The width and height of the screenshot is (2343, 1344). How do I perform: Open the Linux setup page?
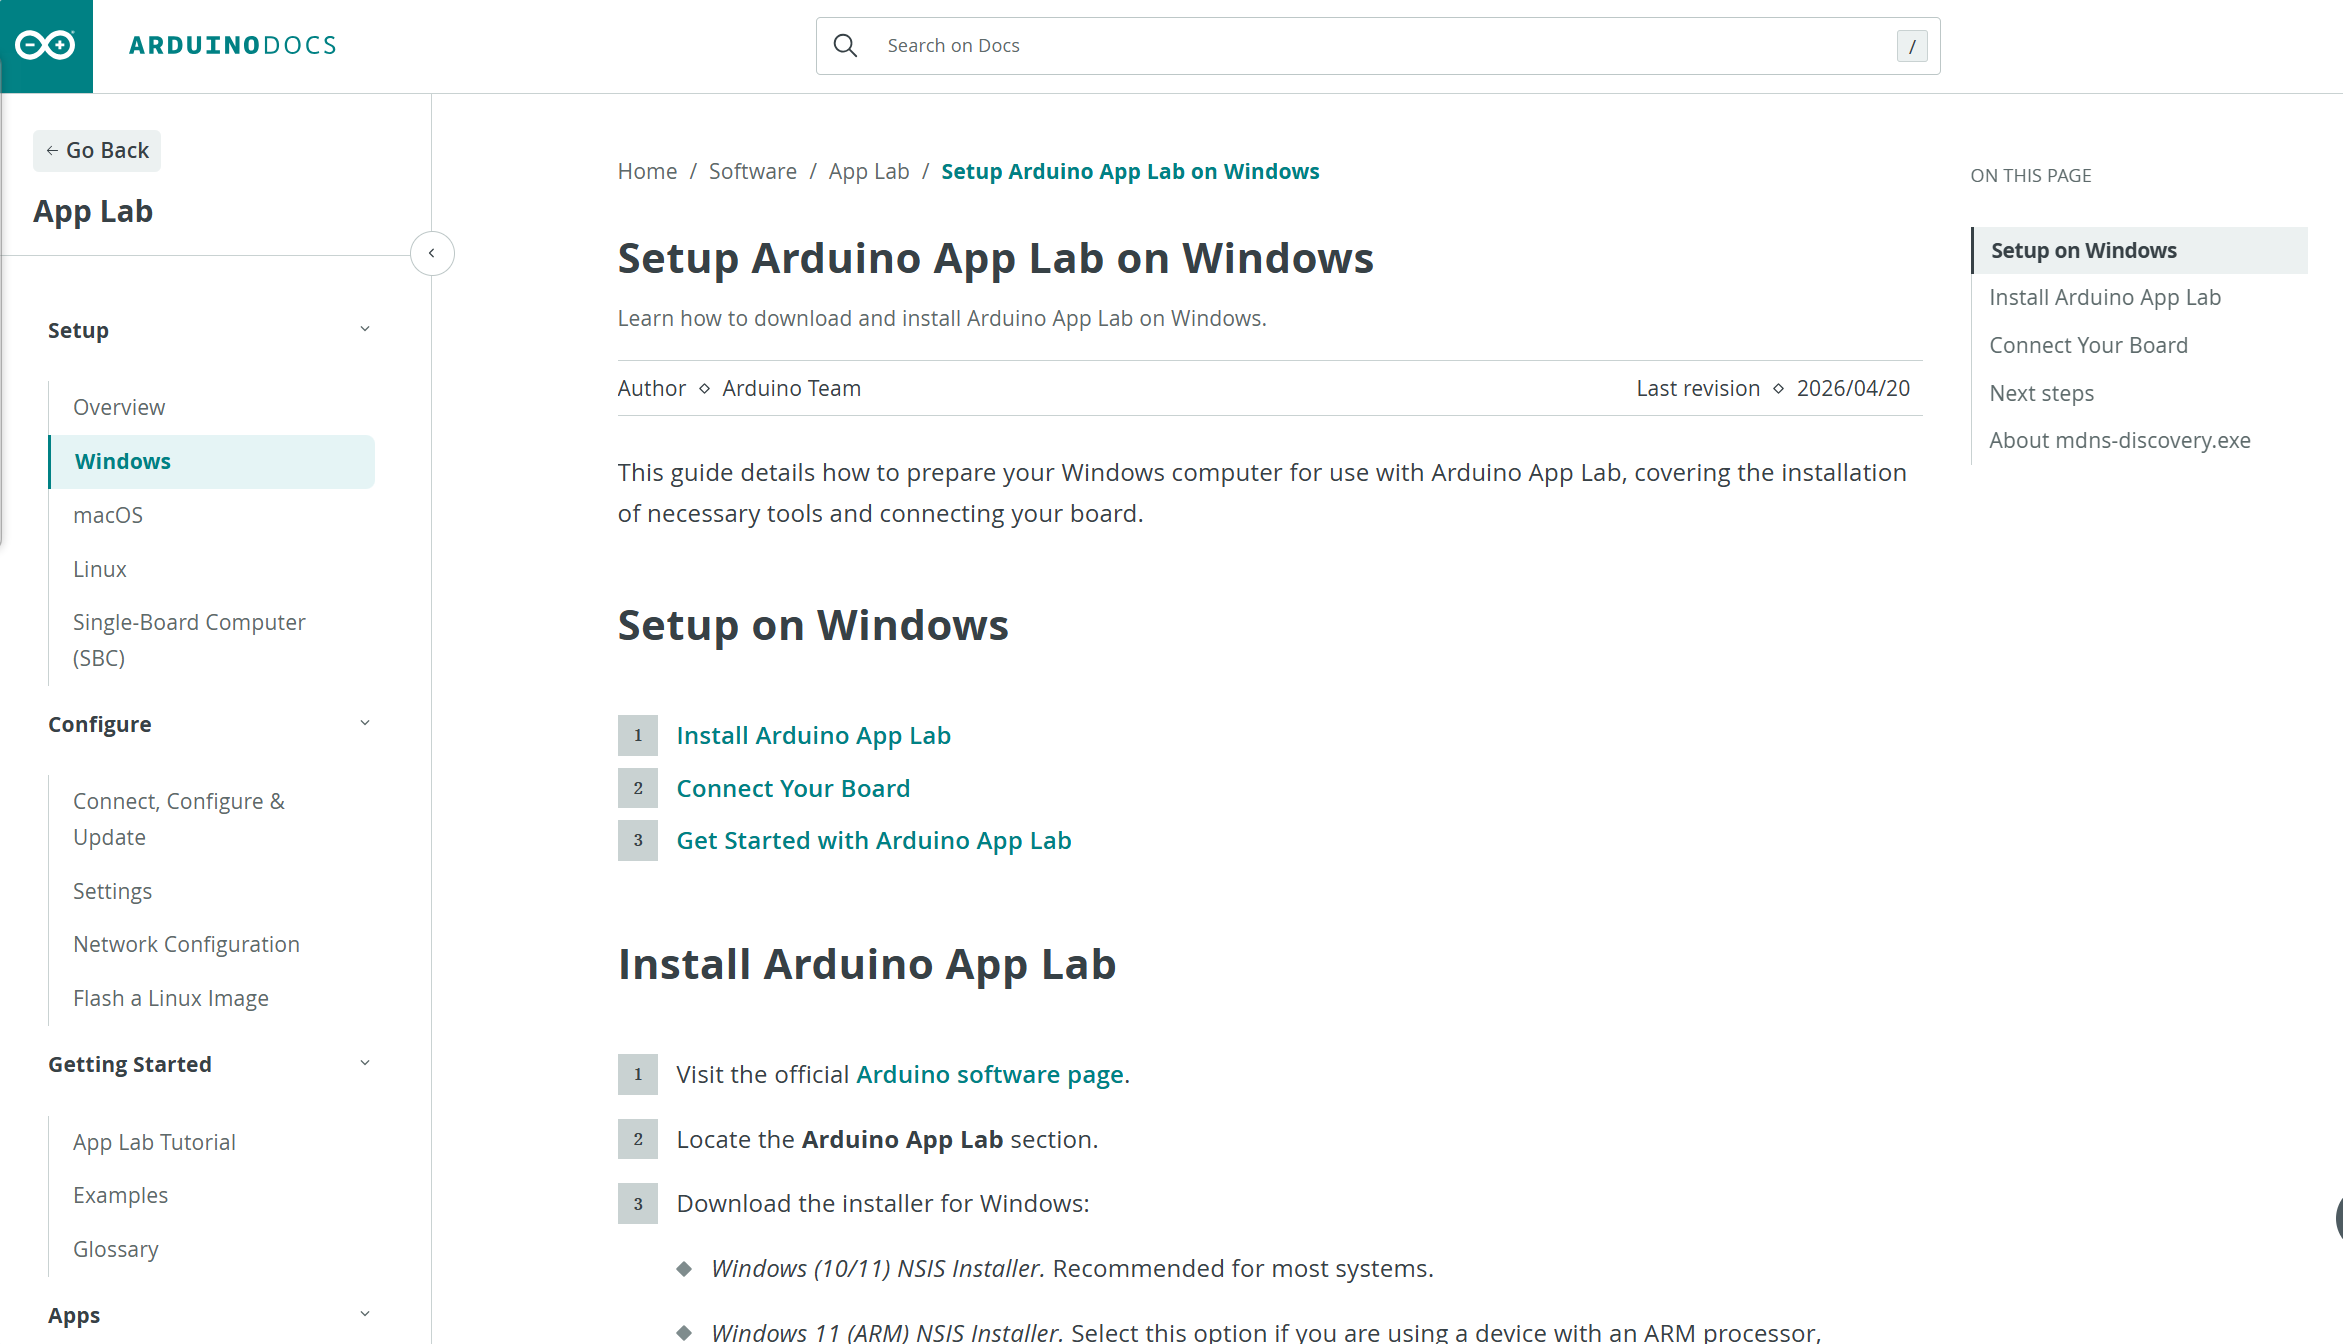coord(100,569)
